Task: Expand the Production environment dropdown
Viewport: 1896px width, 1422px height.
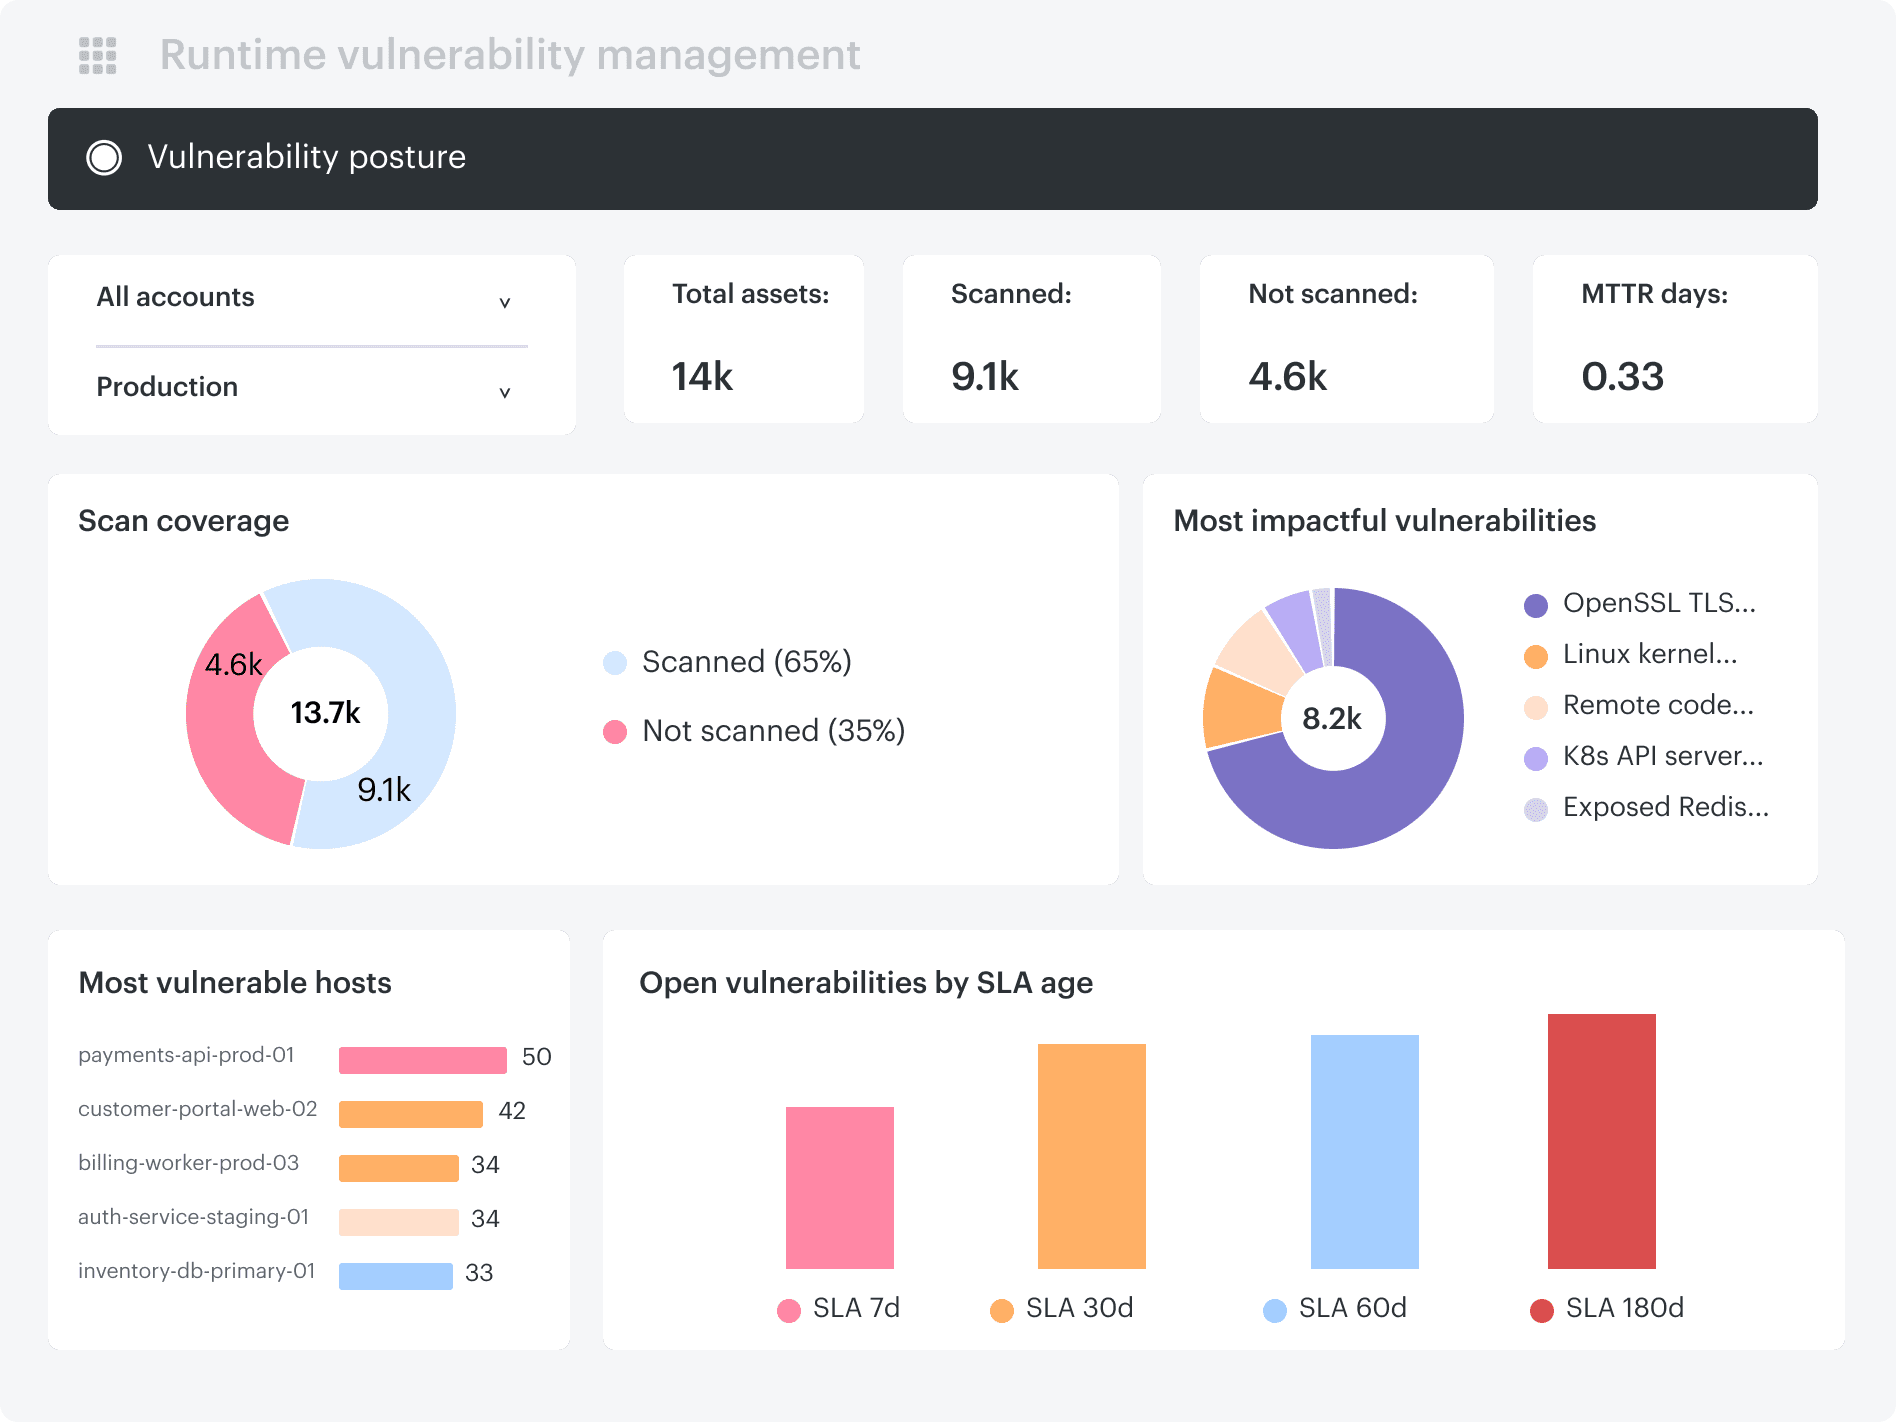Action: point(311,389)
